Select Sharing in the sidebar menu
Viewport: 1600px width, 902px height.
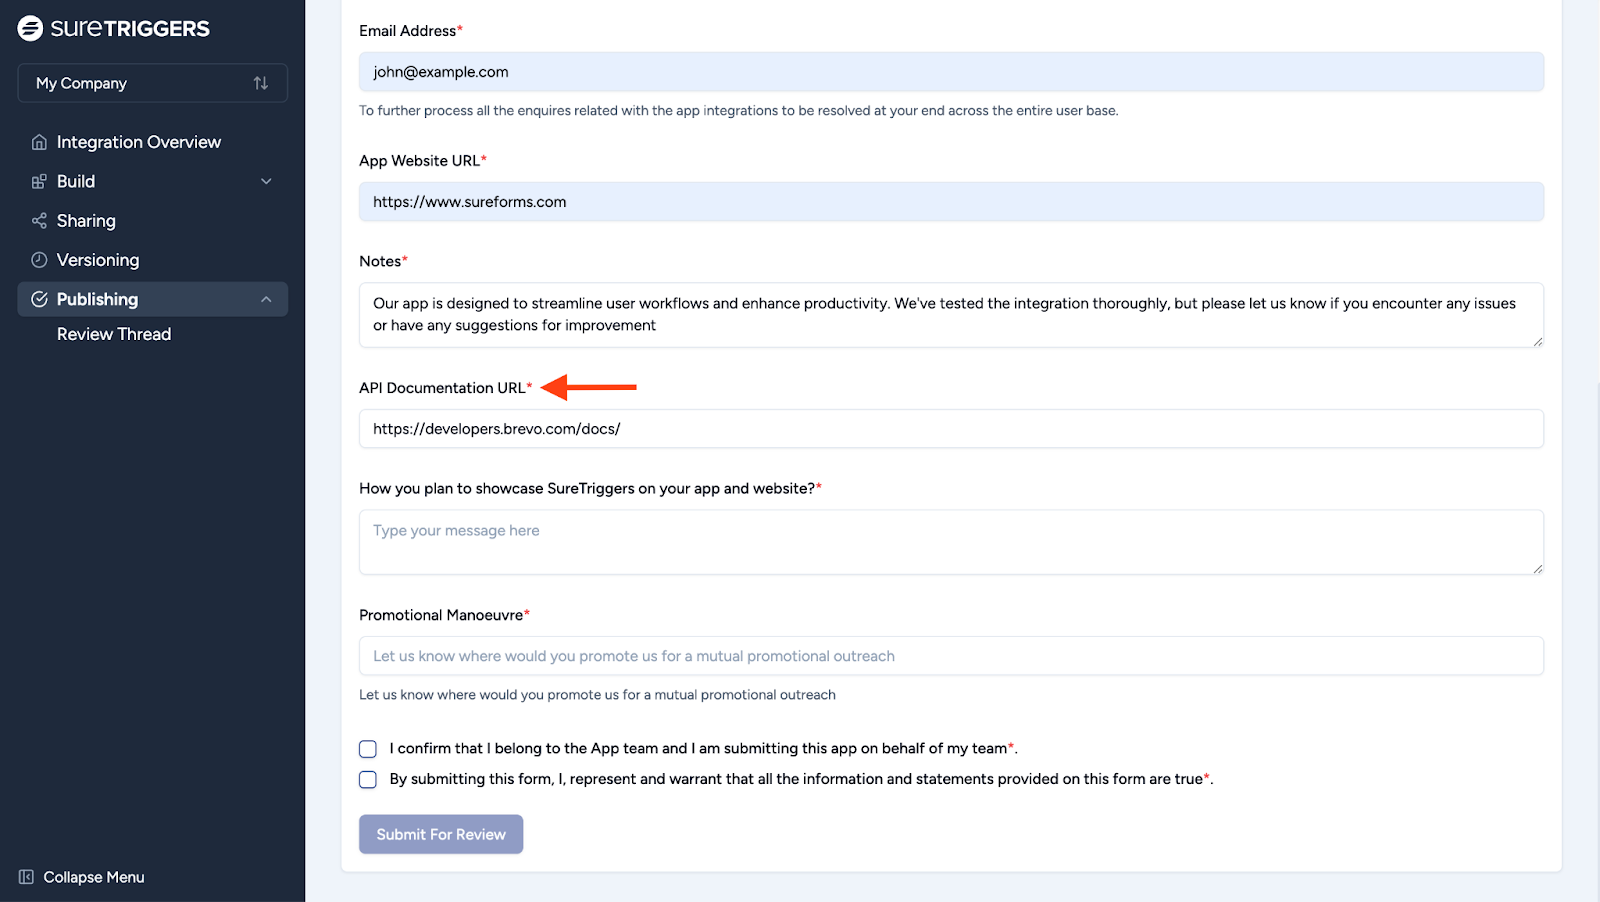85,220
